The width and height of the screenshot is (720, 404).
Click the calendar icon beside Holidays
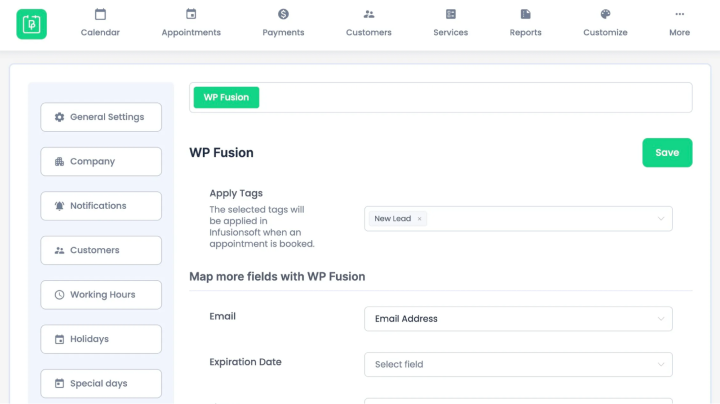(x=59, y=339)
